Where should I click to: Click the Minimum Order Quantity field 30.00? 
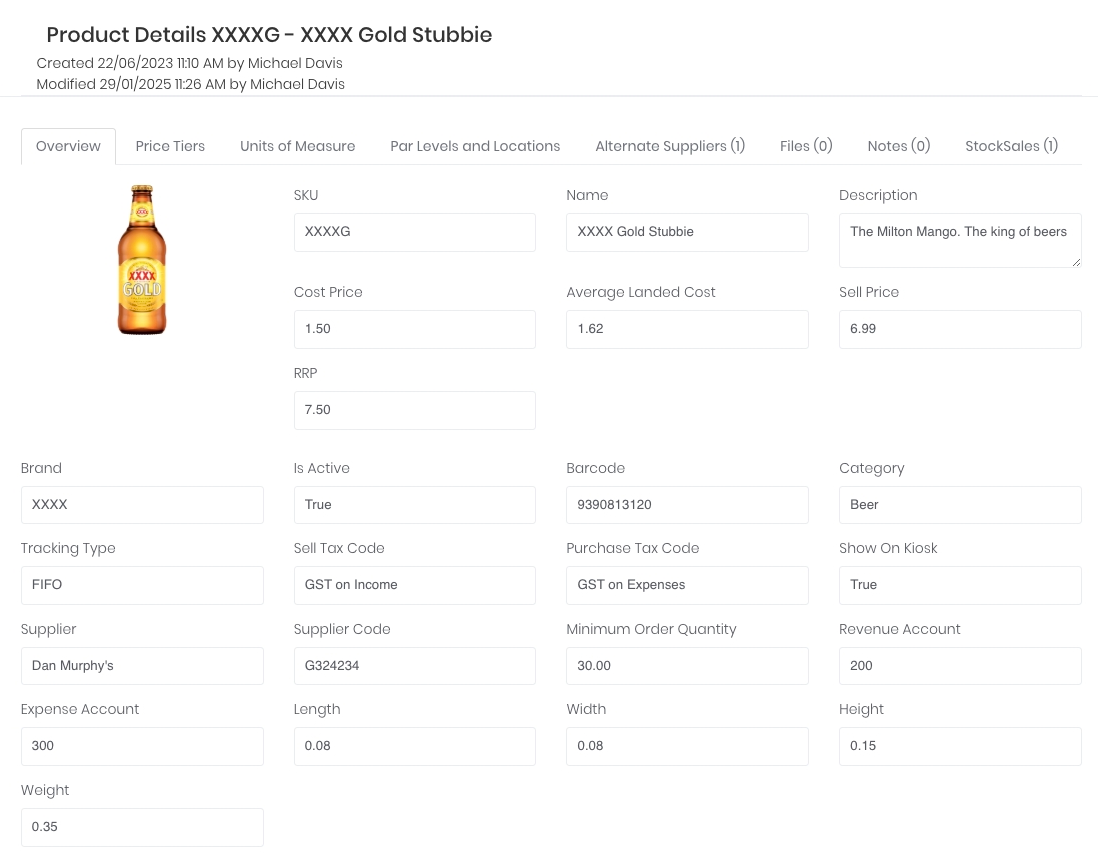[x=687, y=666]
